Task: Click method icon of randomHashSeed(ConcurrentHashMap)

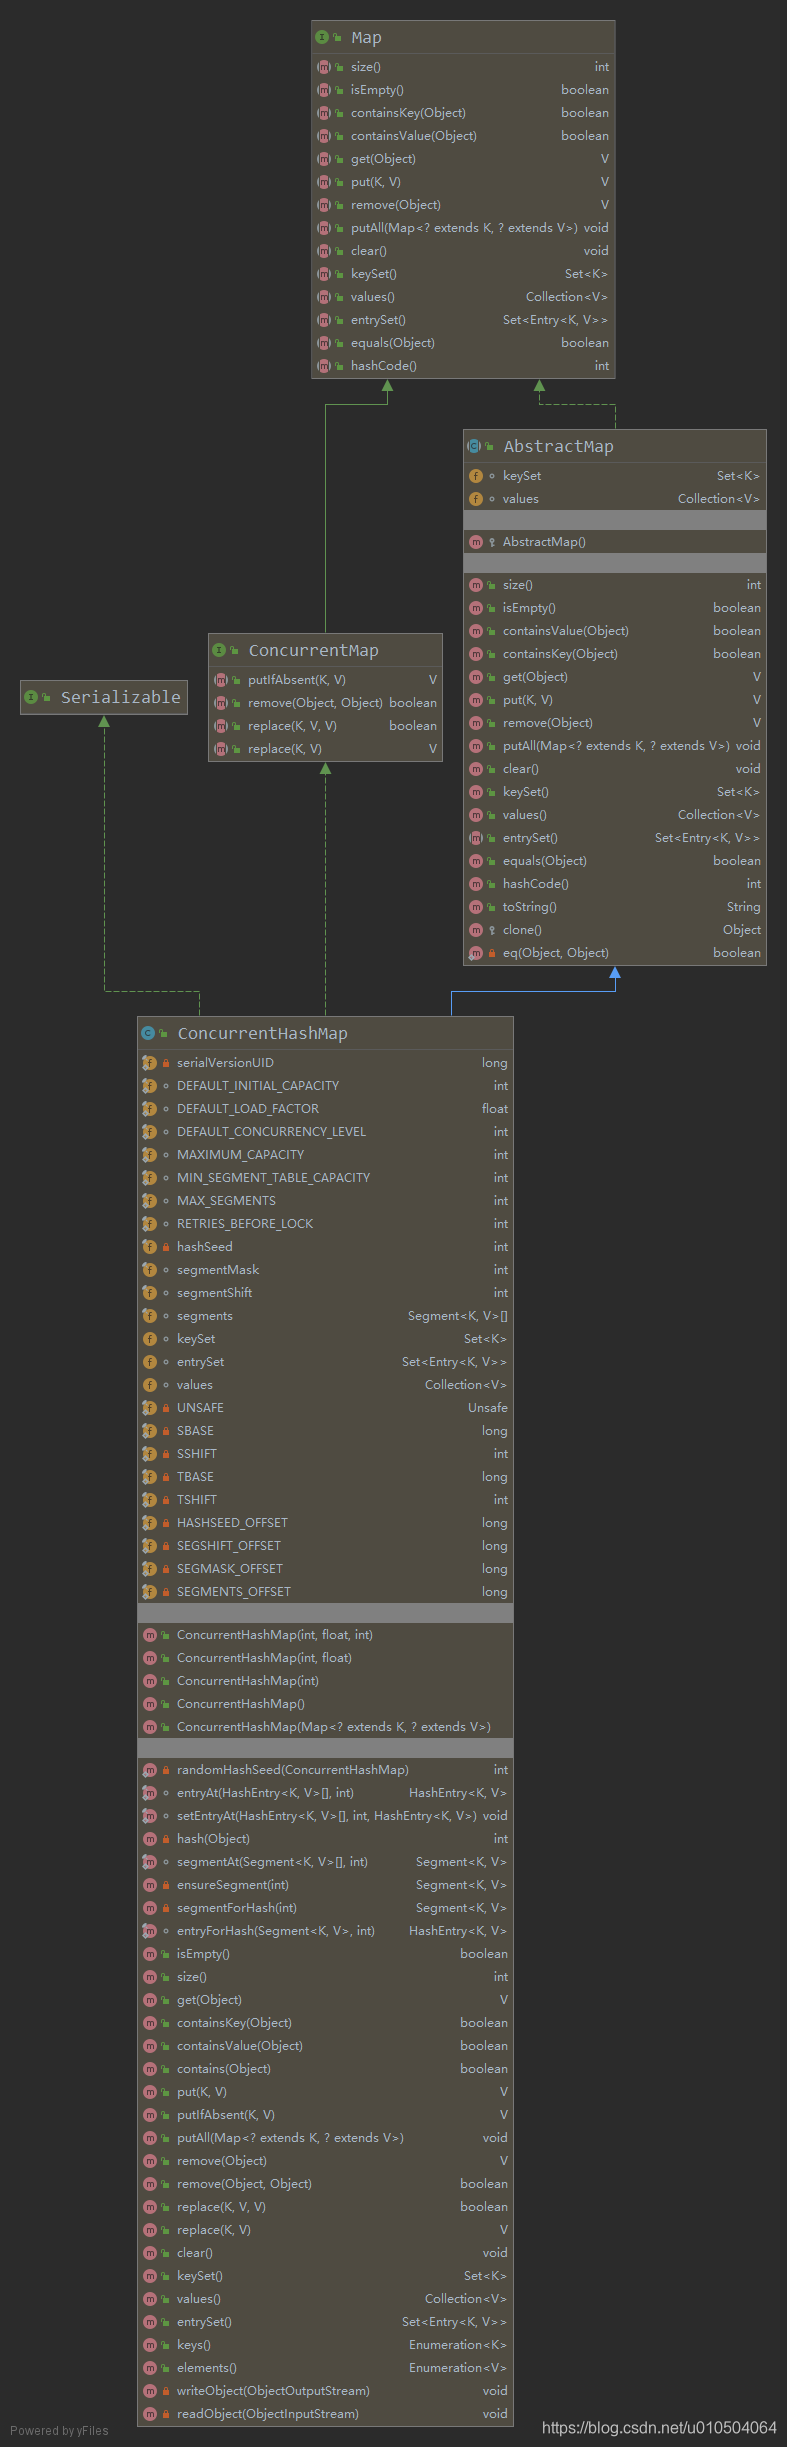Action: coord(150,1770)
